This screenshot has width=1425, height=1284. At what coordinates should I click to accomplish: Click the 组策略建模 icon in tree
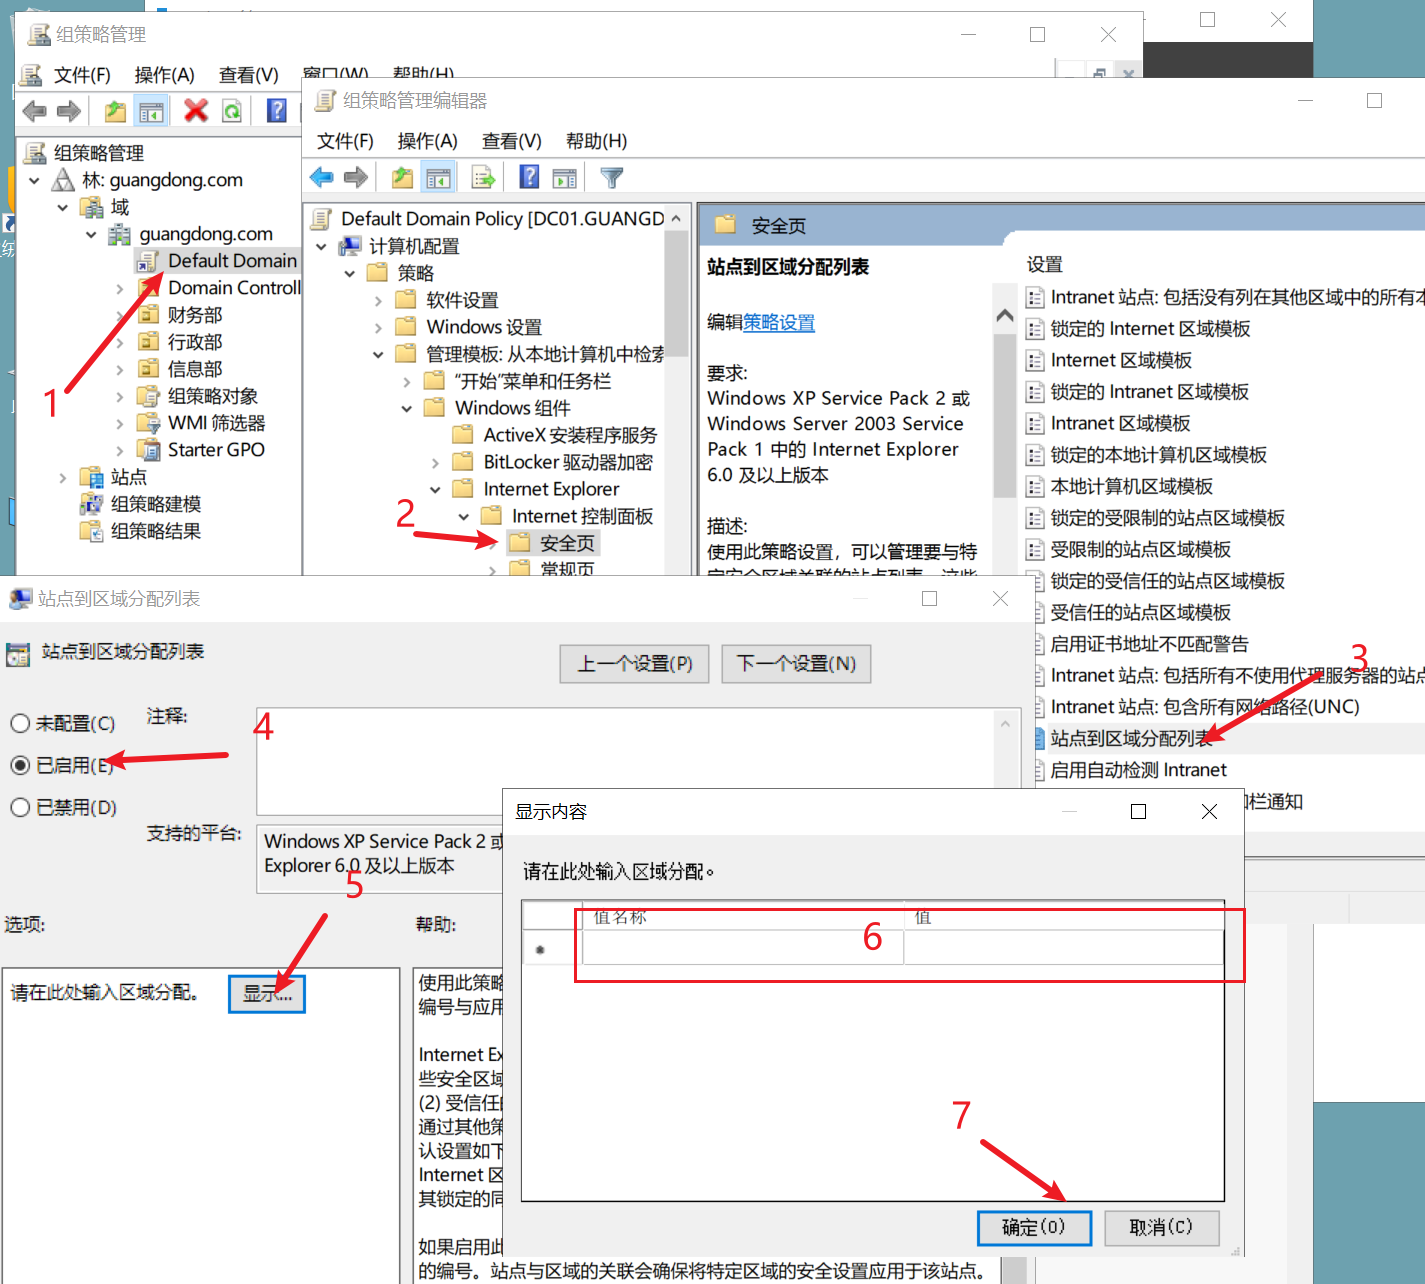coord(91,504)
